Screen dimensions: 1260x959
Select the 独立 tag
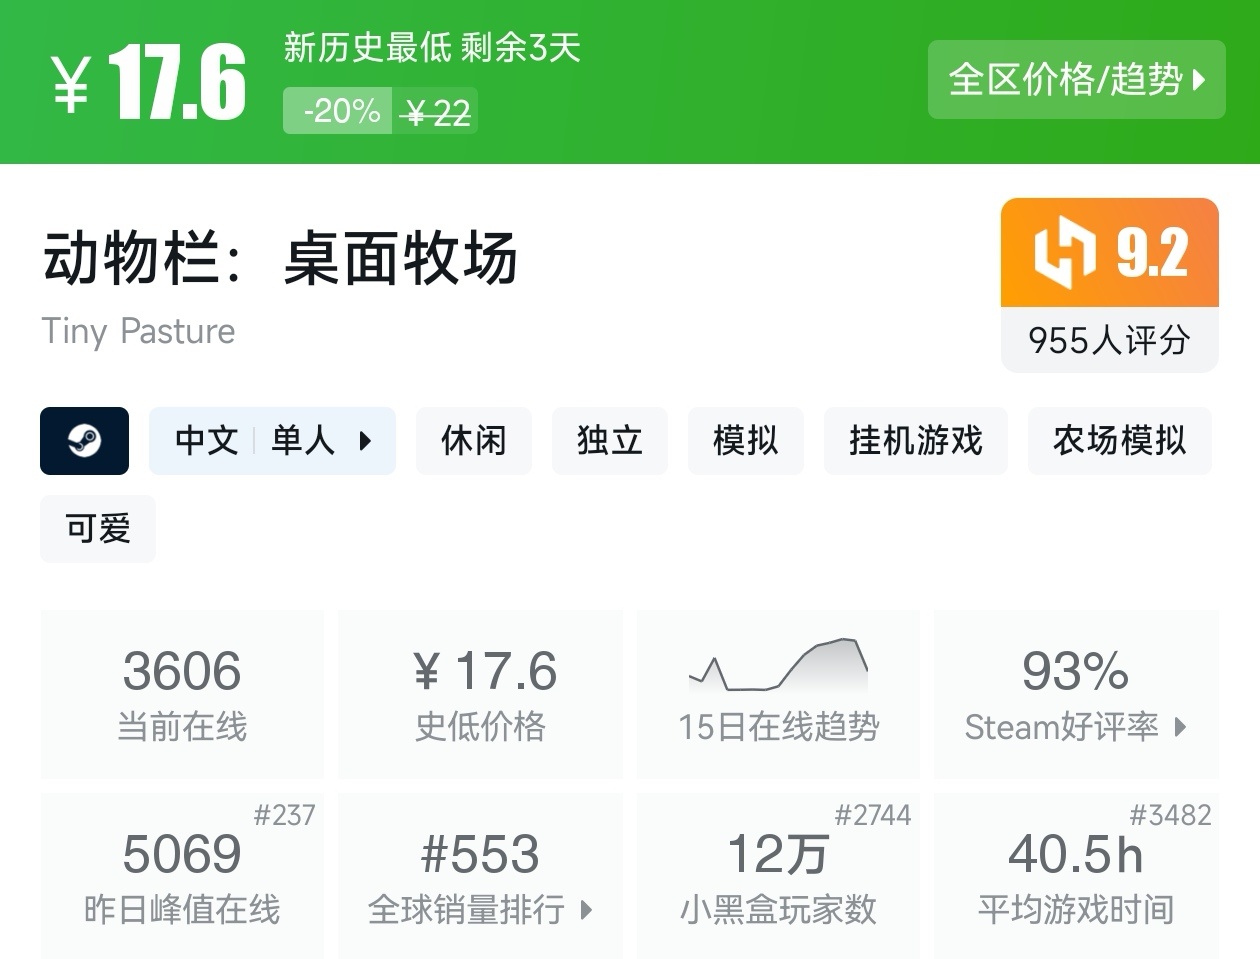[x=609, y=440]
